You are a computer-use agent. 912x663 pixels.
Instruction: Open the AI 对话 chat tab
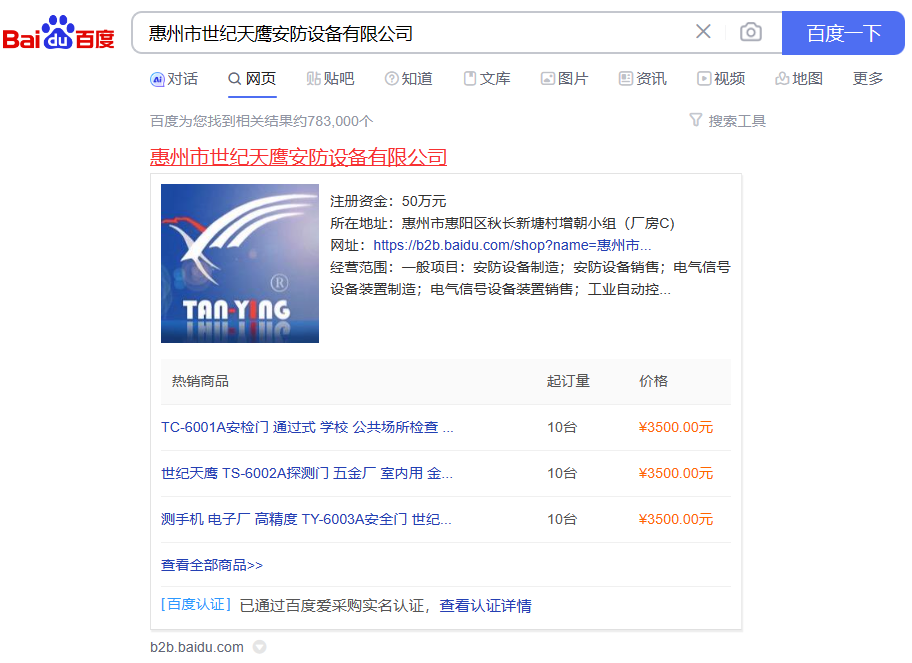click(174, 79)
